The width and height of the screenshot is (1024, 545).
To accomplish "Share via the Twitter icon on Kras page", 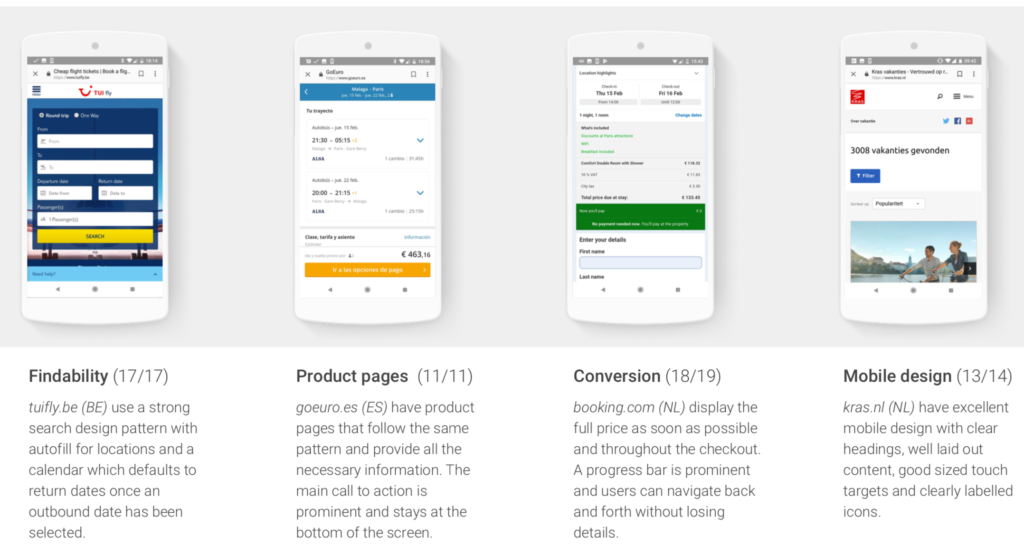I will [946, 121].
